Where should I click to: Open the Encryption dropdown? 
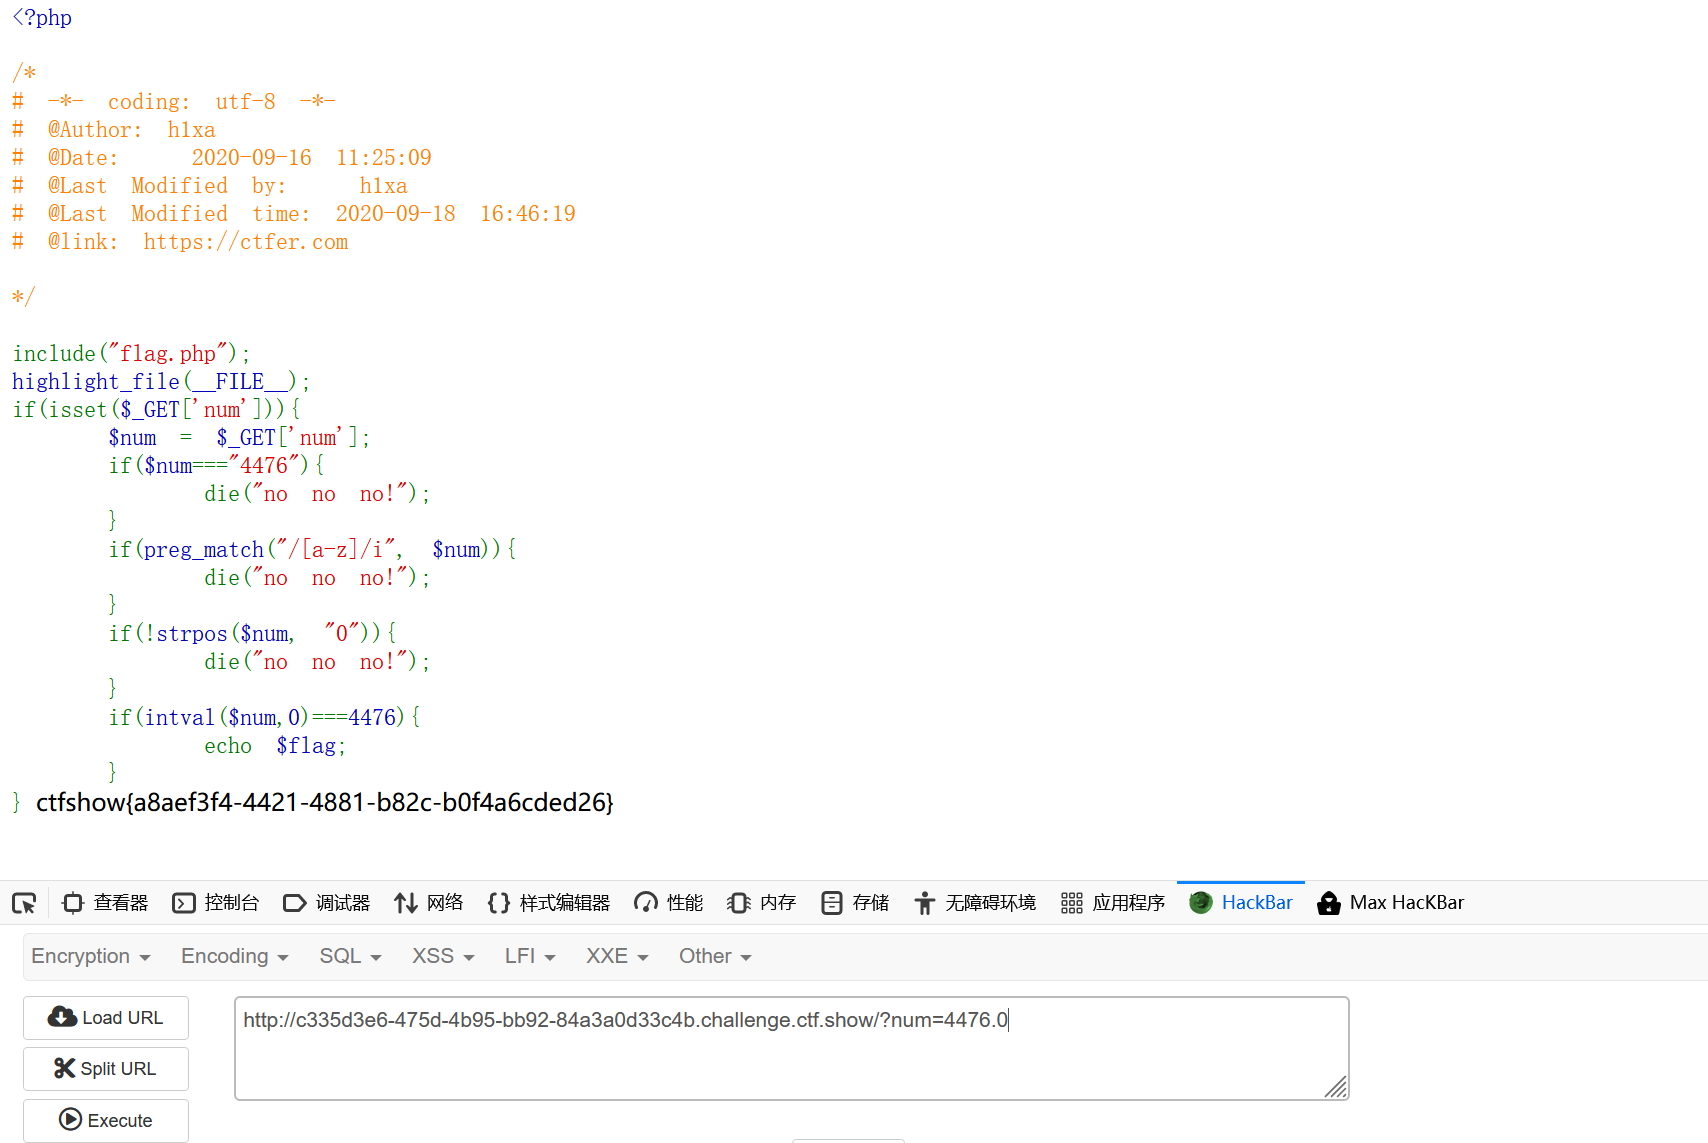(91, 956)
